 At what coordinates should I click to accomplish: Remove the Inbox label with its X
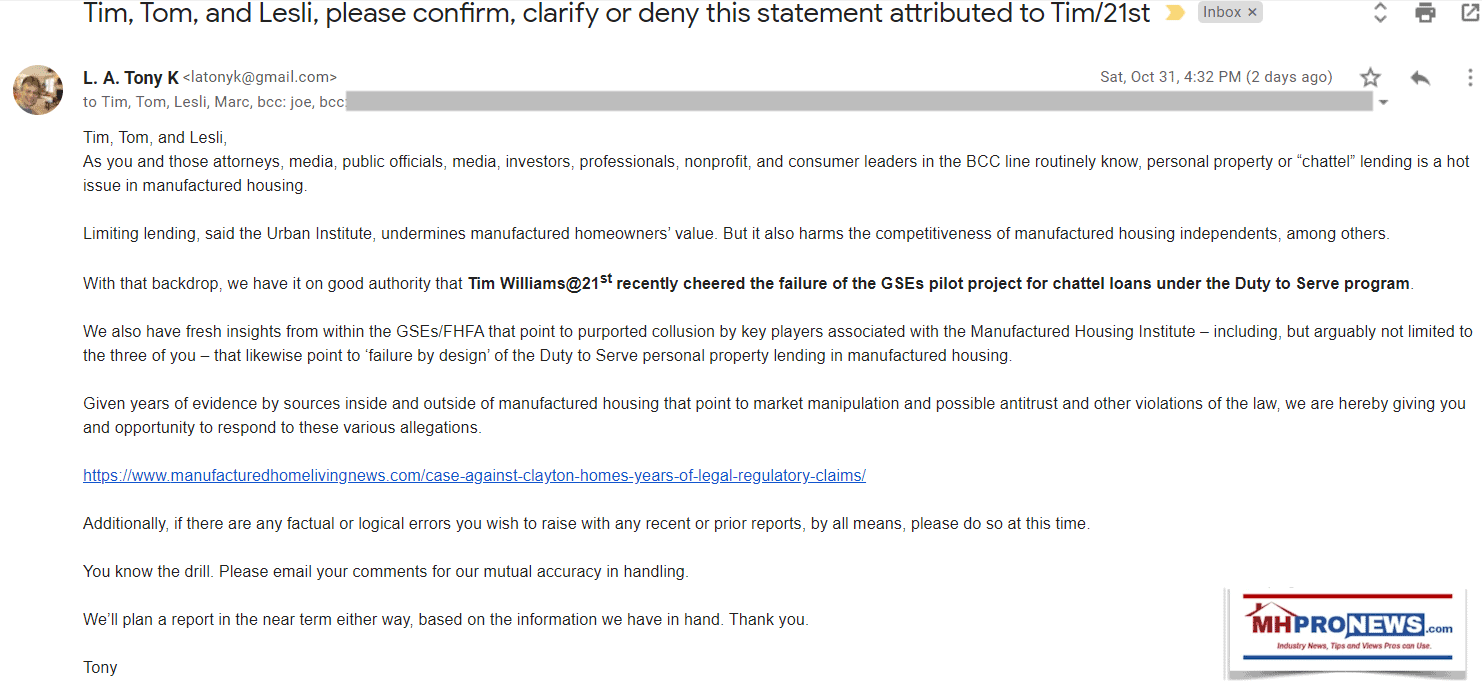tap(1253, 13)
